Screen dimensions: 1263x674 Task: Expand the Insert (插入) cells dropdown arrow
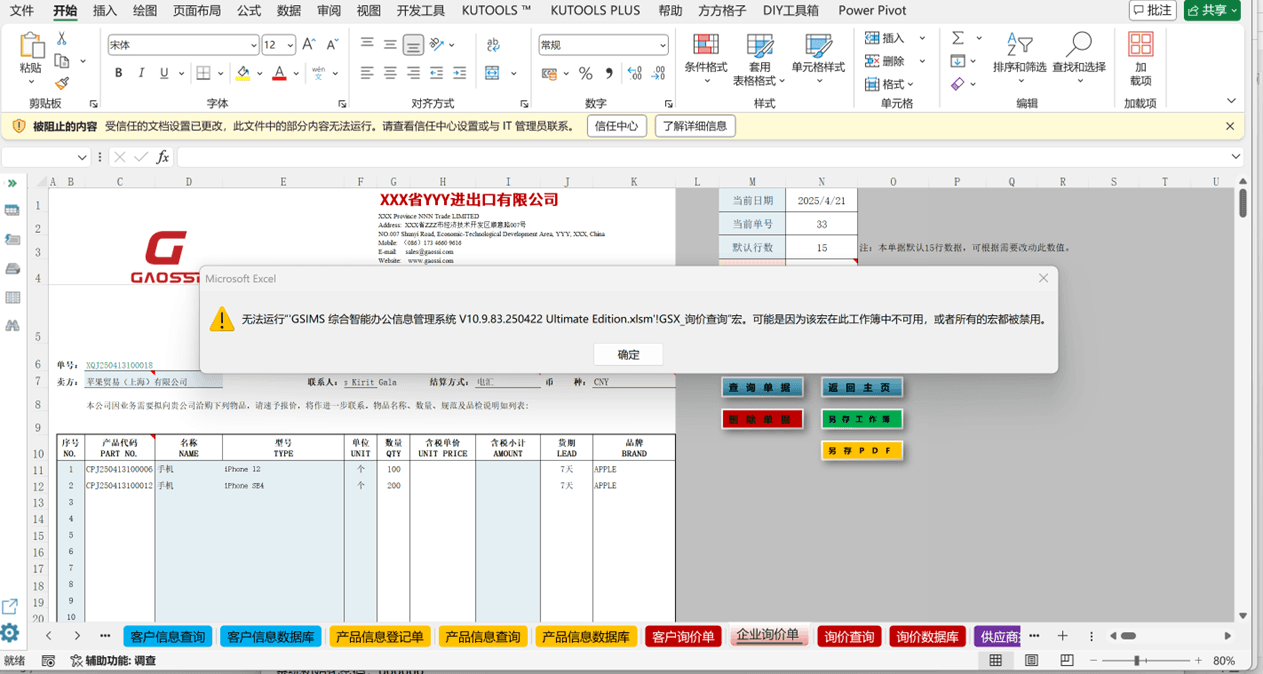[922, 38]
